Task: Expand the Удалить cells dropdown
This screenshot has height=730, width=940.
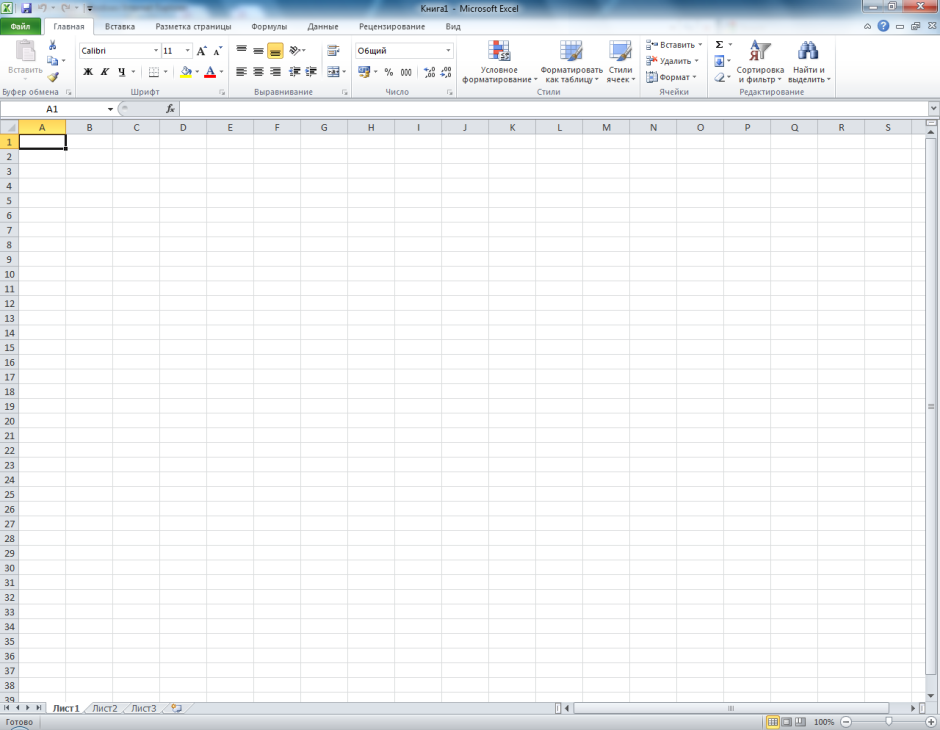Action: (696, 61)
